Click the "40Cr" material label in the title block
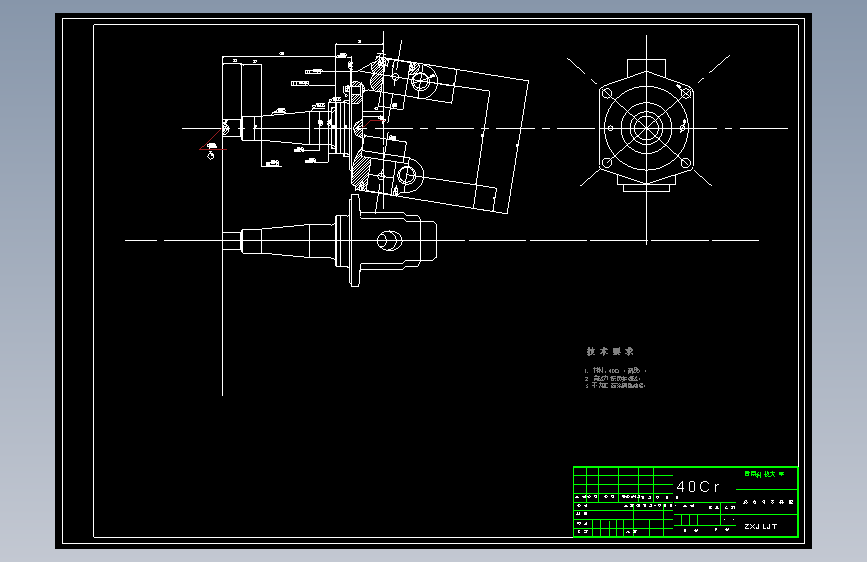Viewport: 867px width, 562px height. (x=698, y=487)
